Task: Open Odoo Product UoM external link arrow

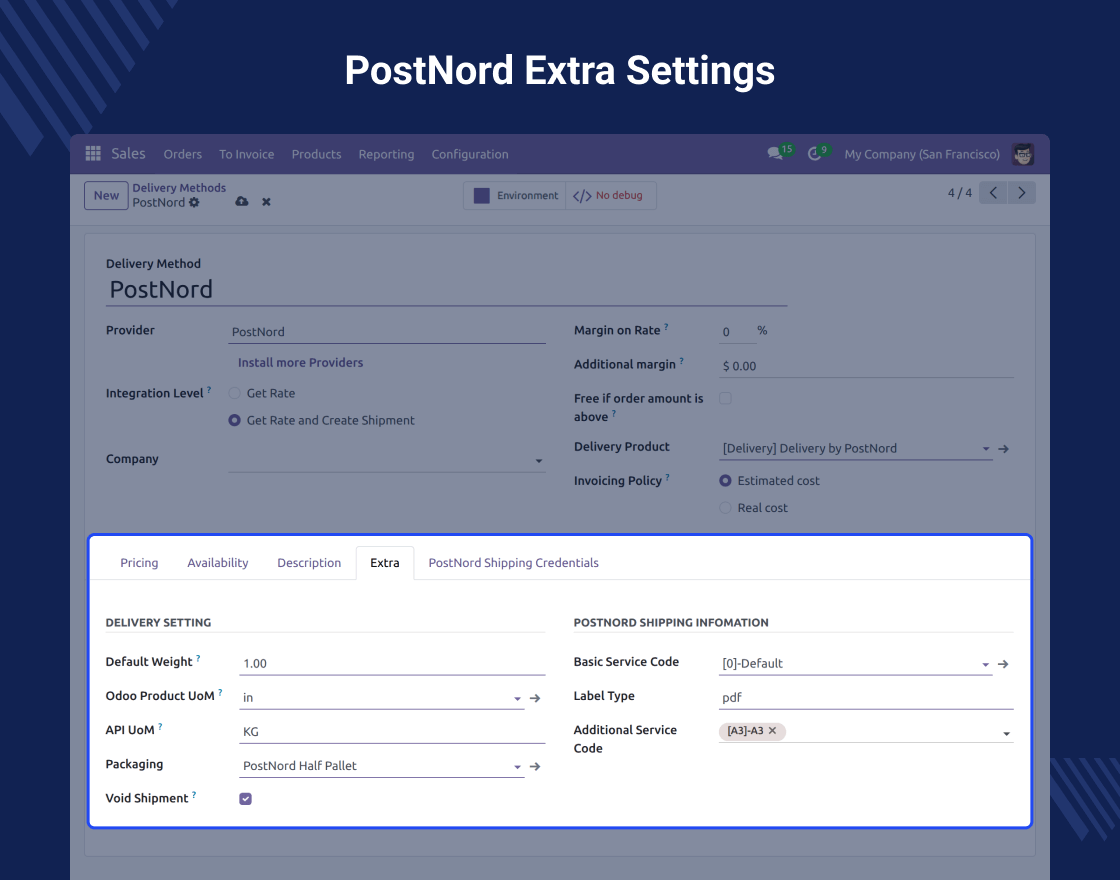Action: pyautogui.click(x=535, y=698)
